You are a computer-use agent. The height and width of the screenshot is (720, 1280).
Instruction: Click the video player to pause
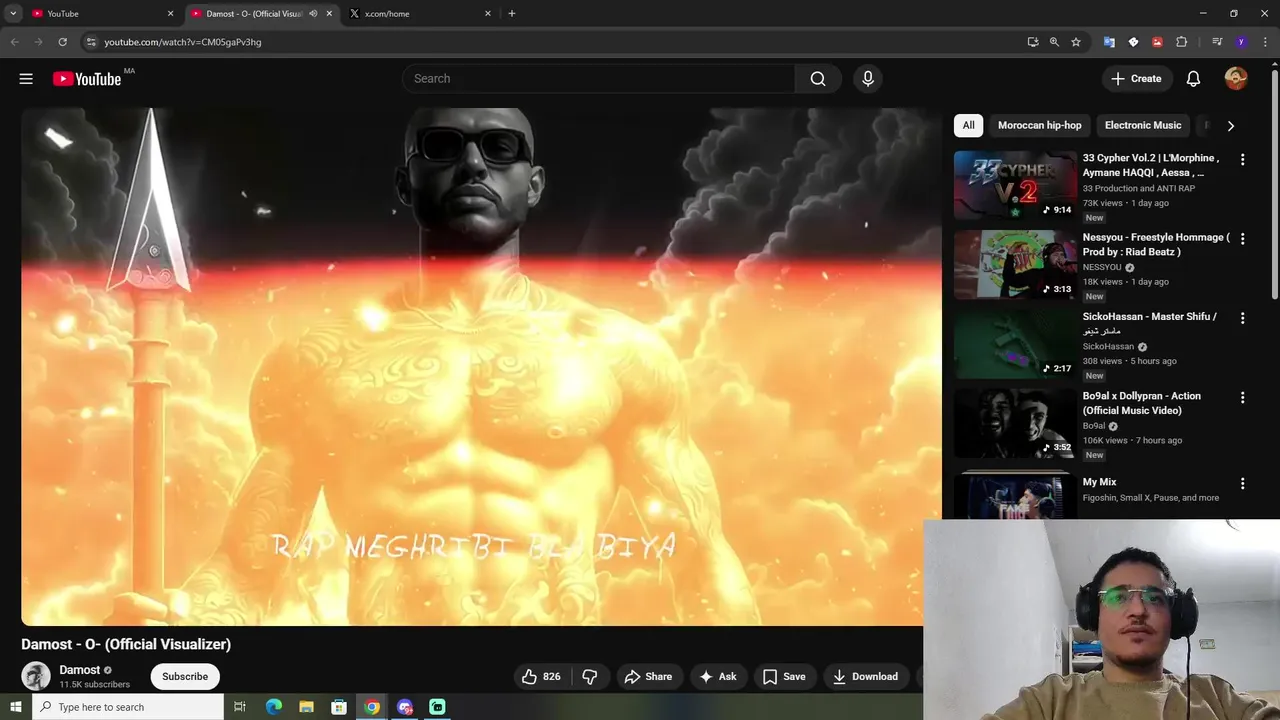point(481,367)
